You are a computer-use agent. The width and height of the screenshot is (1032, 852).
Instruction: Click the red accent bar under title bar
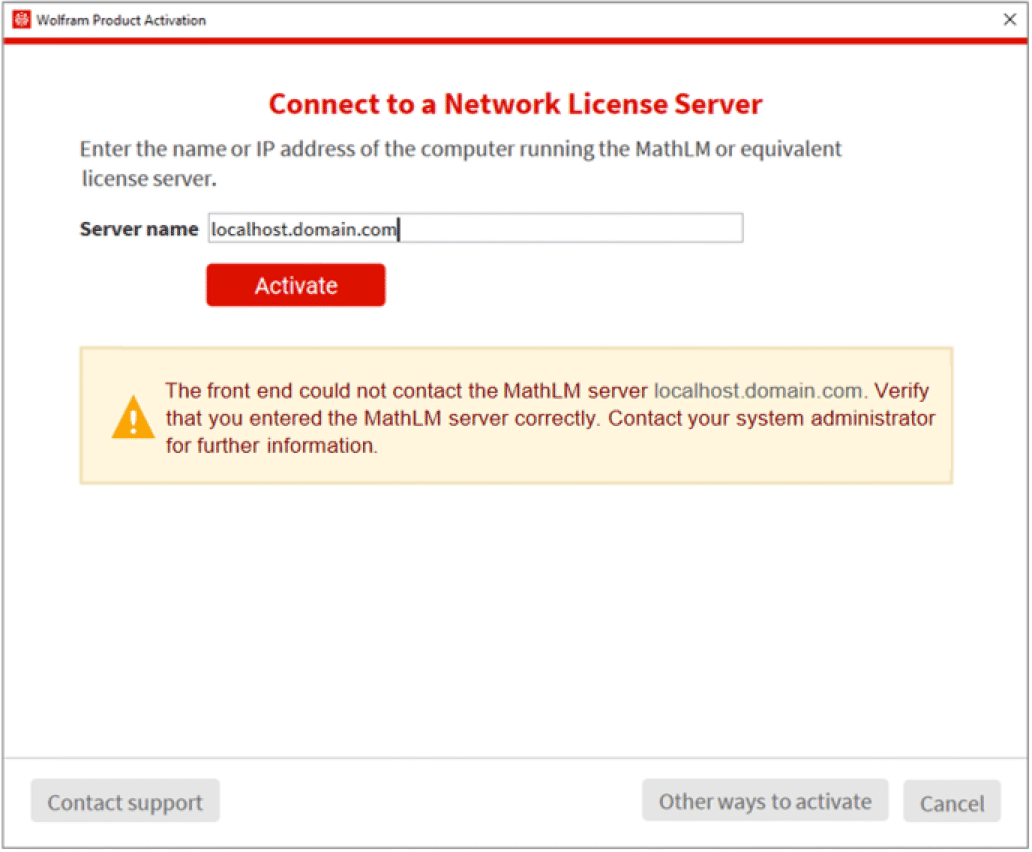[x=515, y=41]
